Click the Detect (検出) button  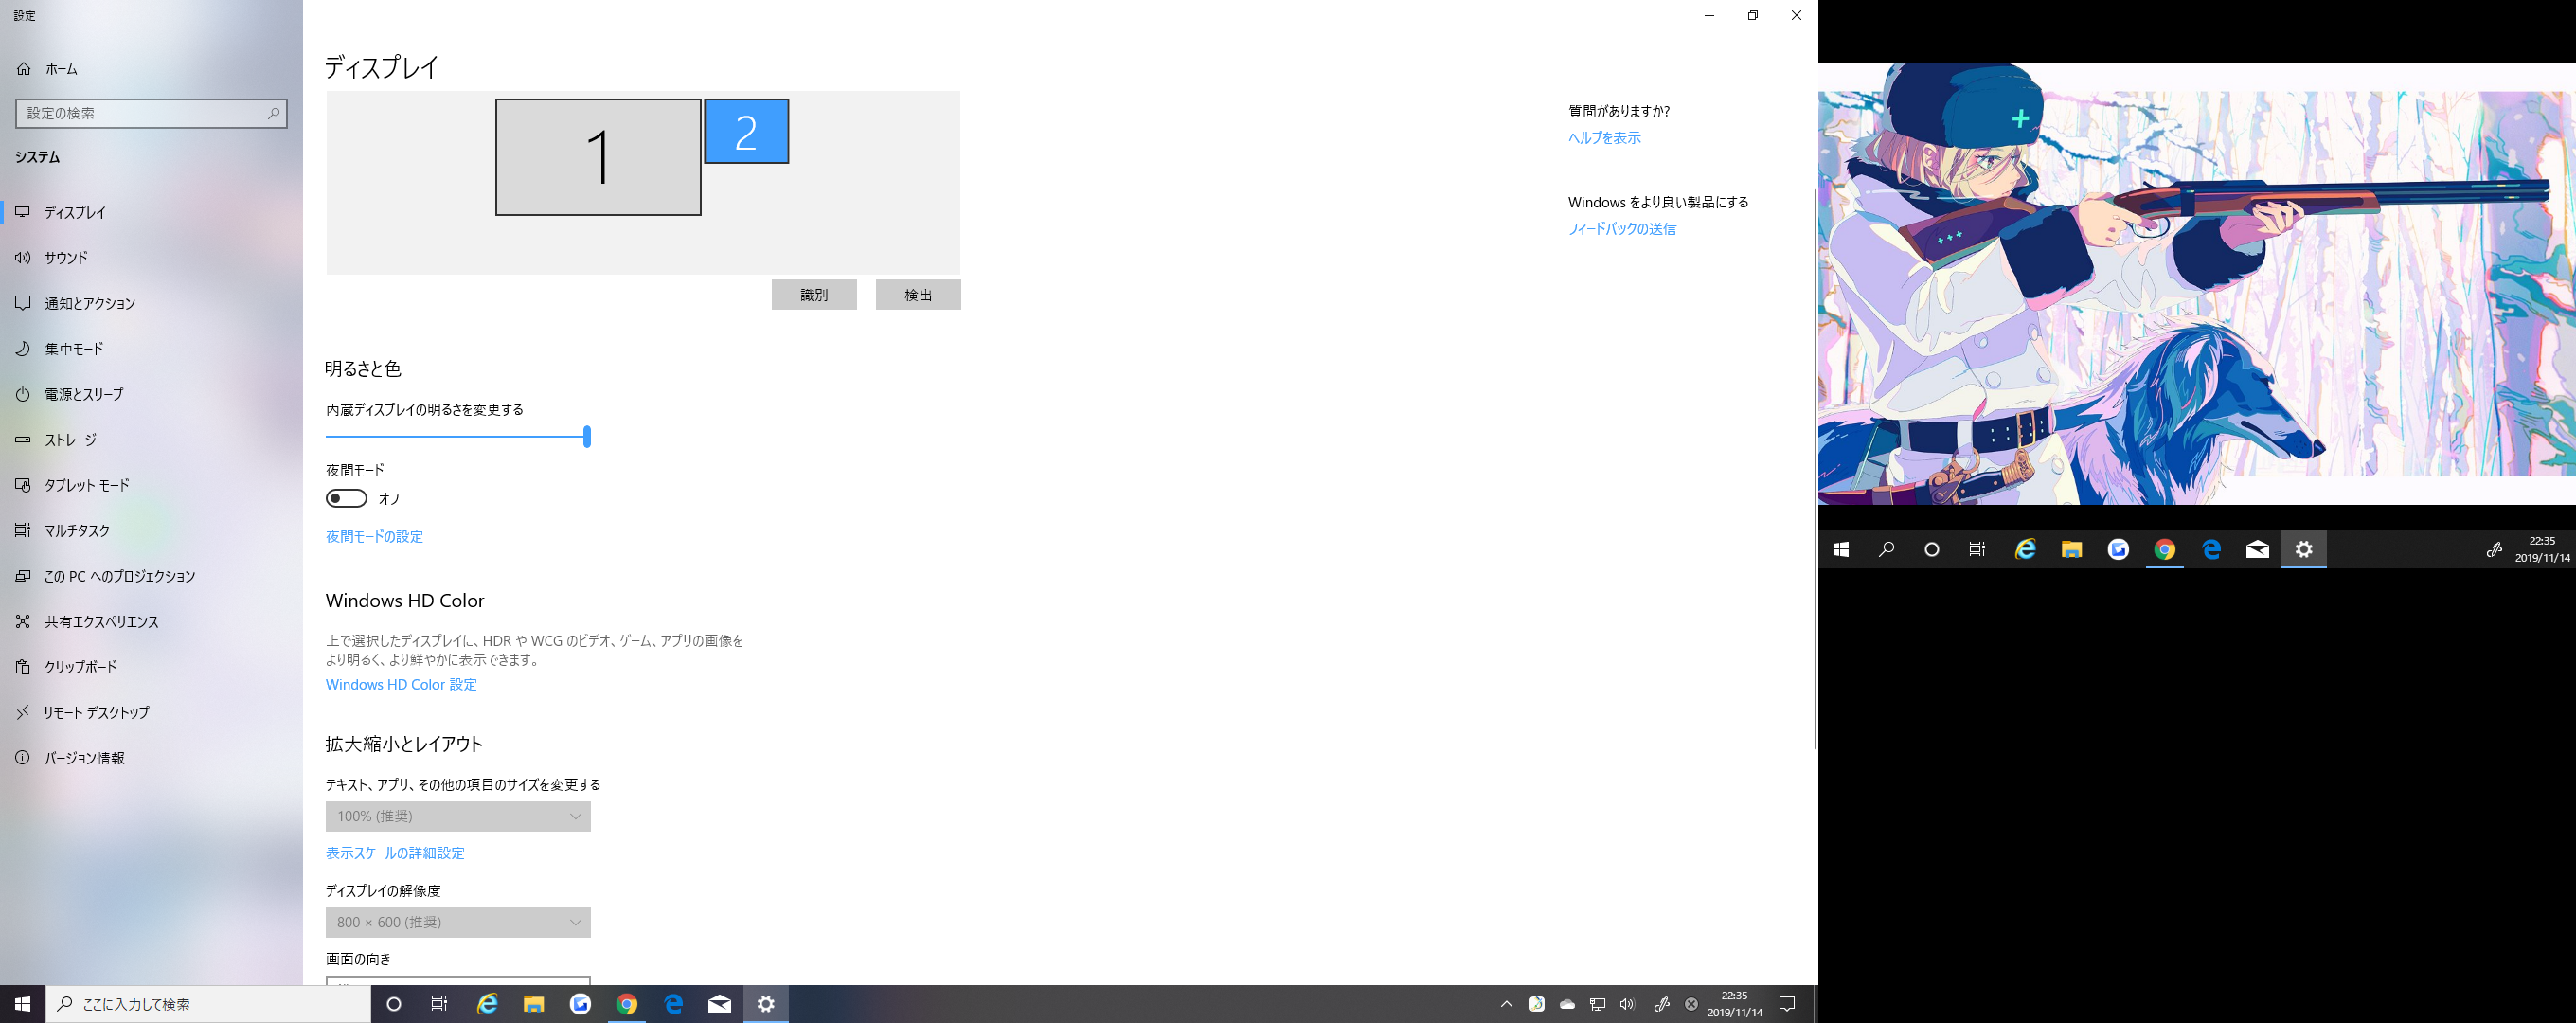click(917, 295)
